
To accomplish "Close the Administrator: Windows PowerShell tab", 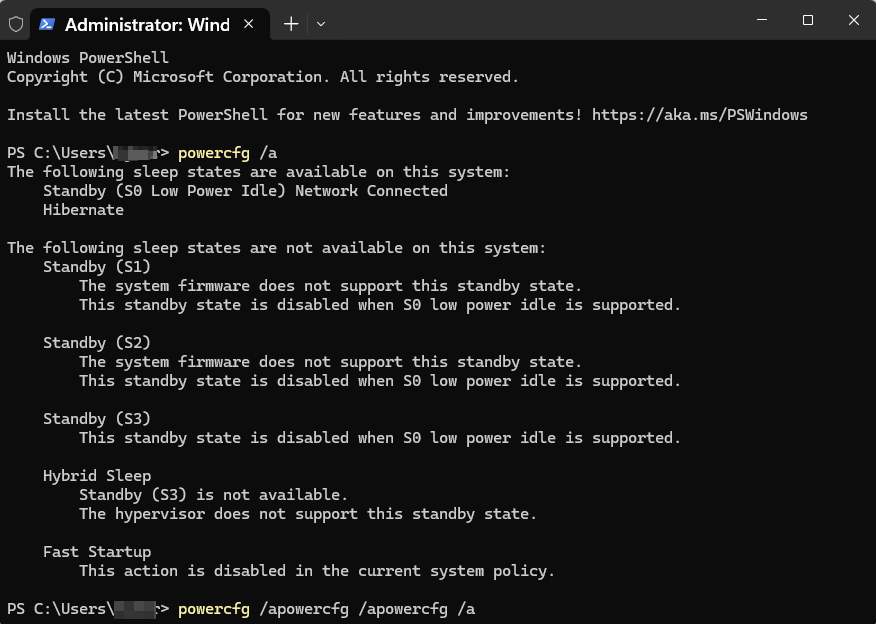I will 248,24.
